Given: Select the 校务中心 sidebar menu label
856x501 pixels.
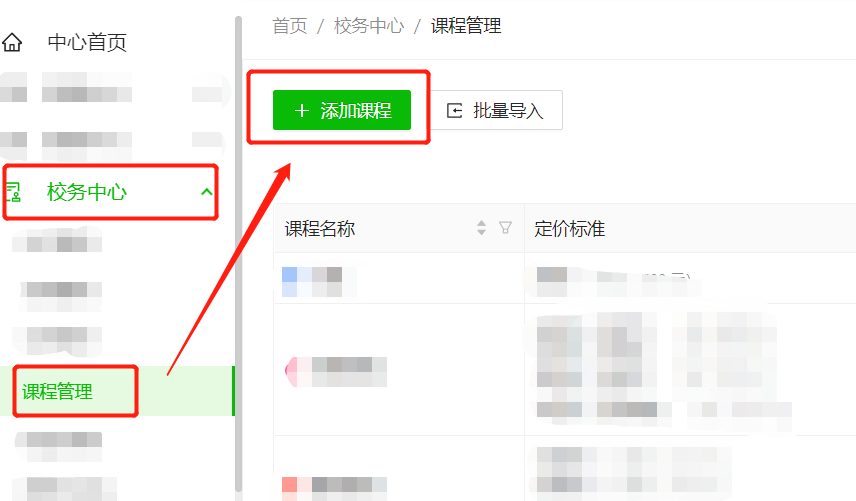Looking at the screenshot, I should point(87,192).
